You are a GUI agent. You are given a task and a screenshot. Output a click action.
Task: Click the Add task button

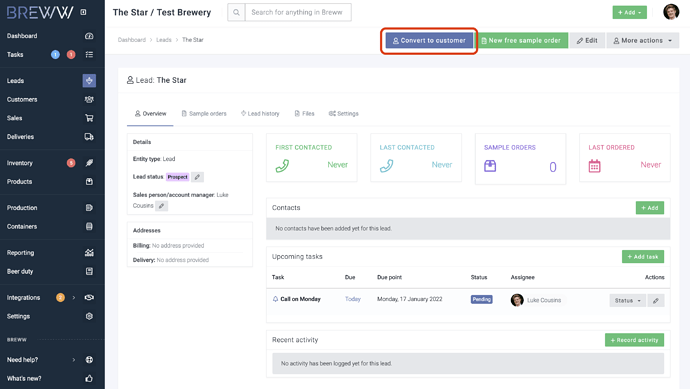click(642, 257)
